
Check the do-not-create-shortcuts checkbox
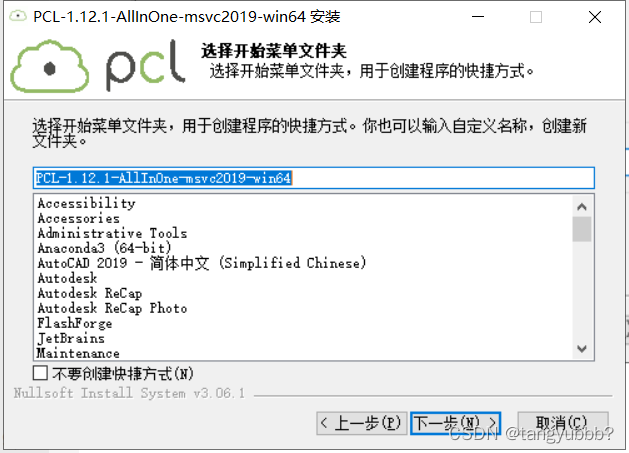tap(40, 373)
